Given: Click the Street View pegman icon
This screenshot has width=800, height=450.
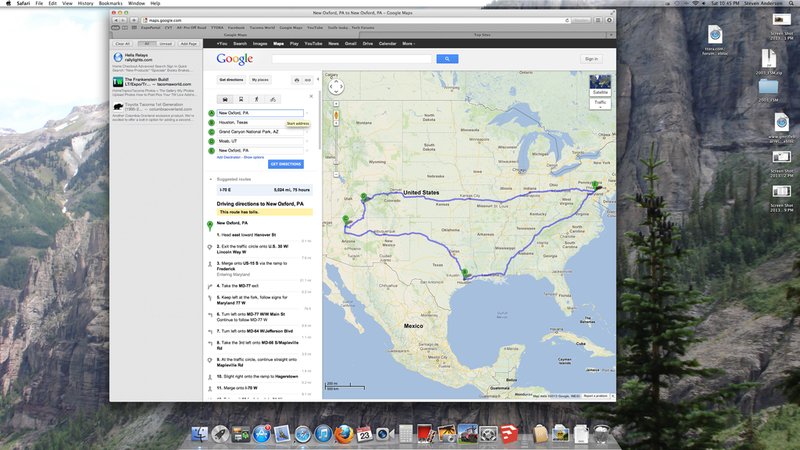Looking at the screenshot, I should pyautogui.click(x=336, y=116).
